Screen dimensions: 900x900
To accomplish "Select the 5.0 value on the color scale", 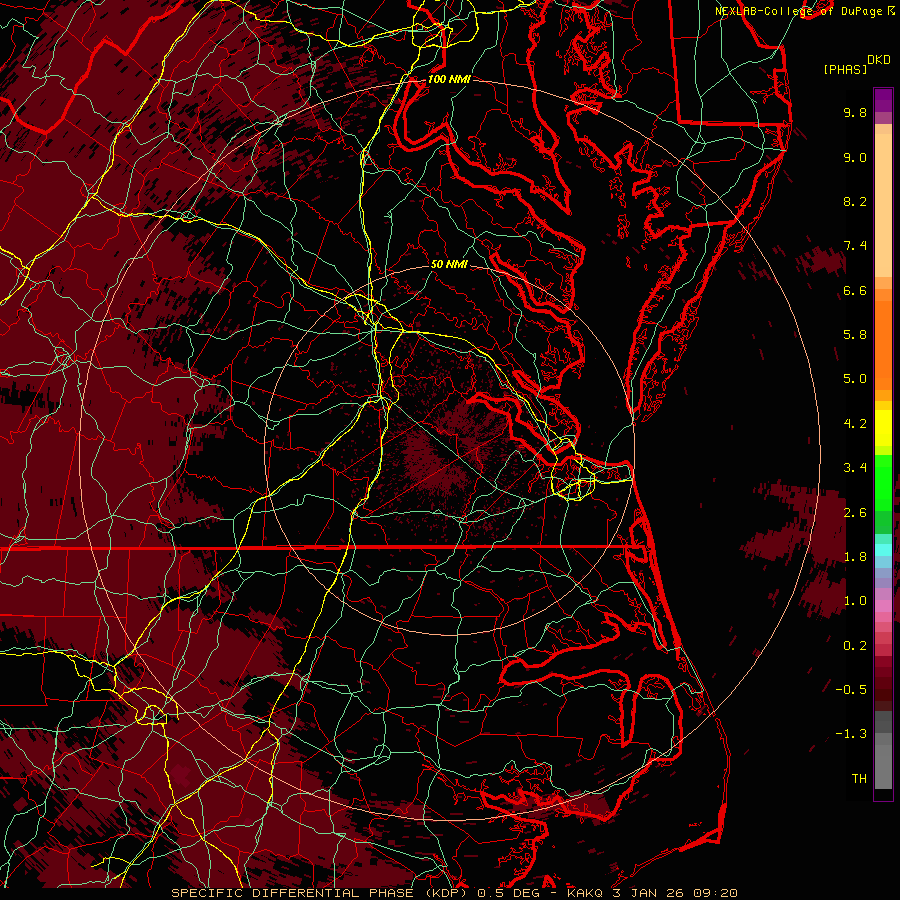I will tap(855, 379).
